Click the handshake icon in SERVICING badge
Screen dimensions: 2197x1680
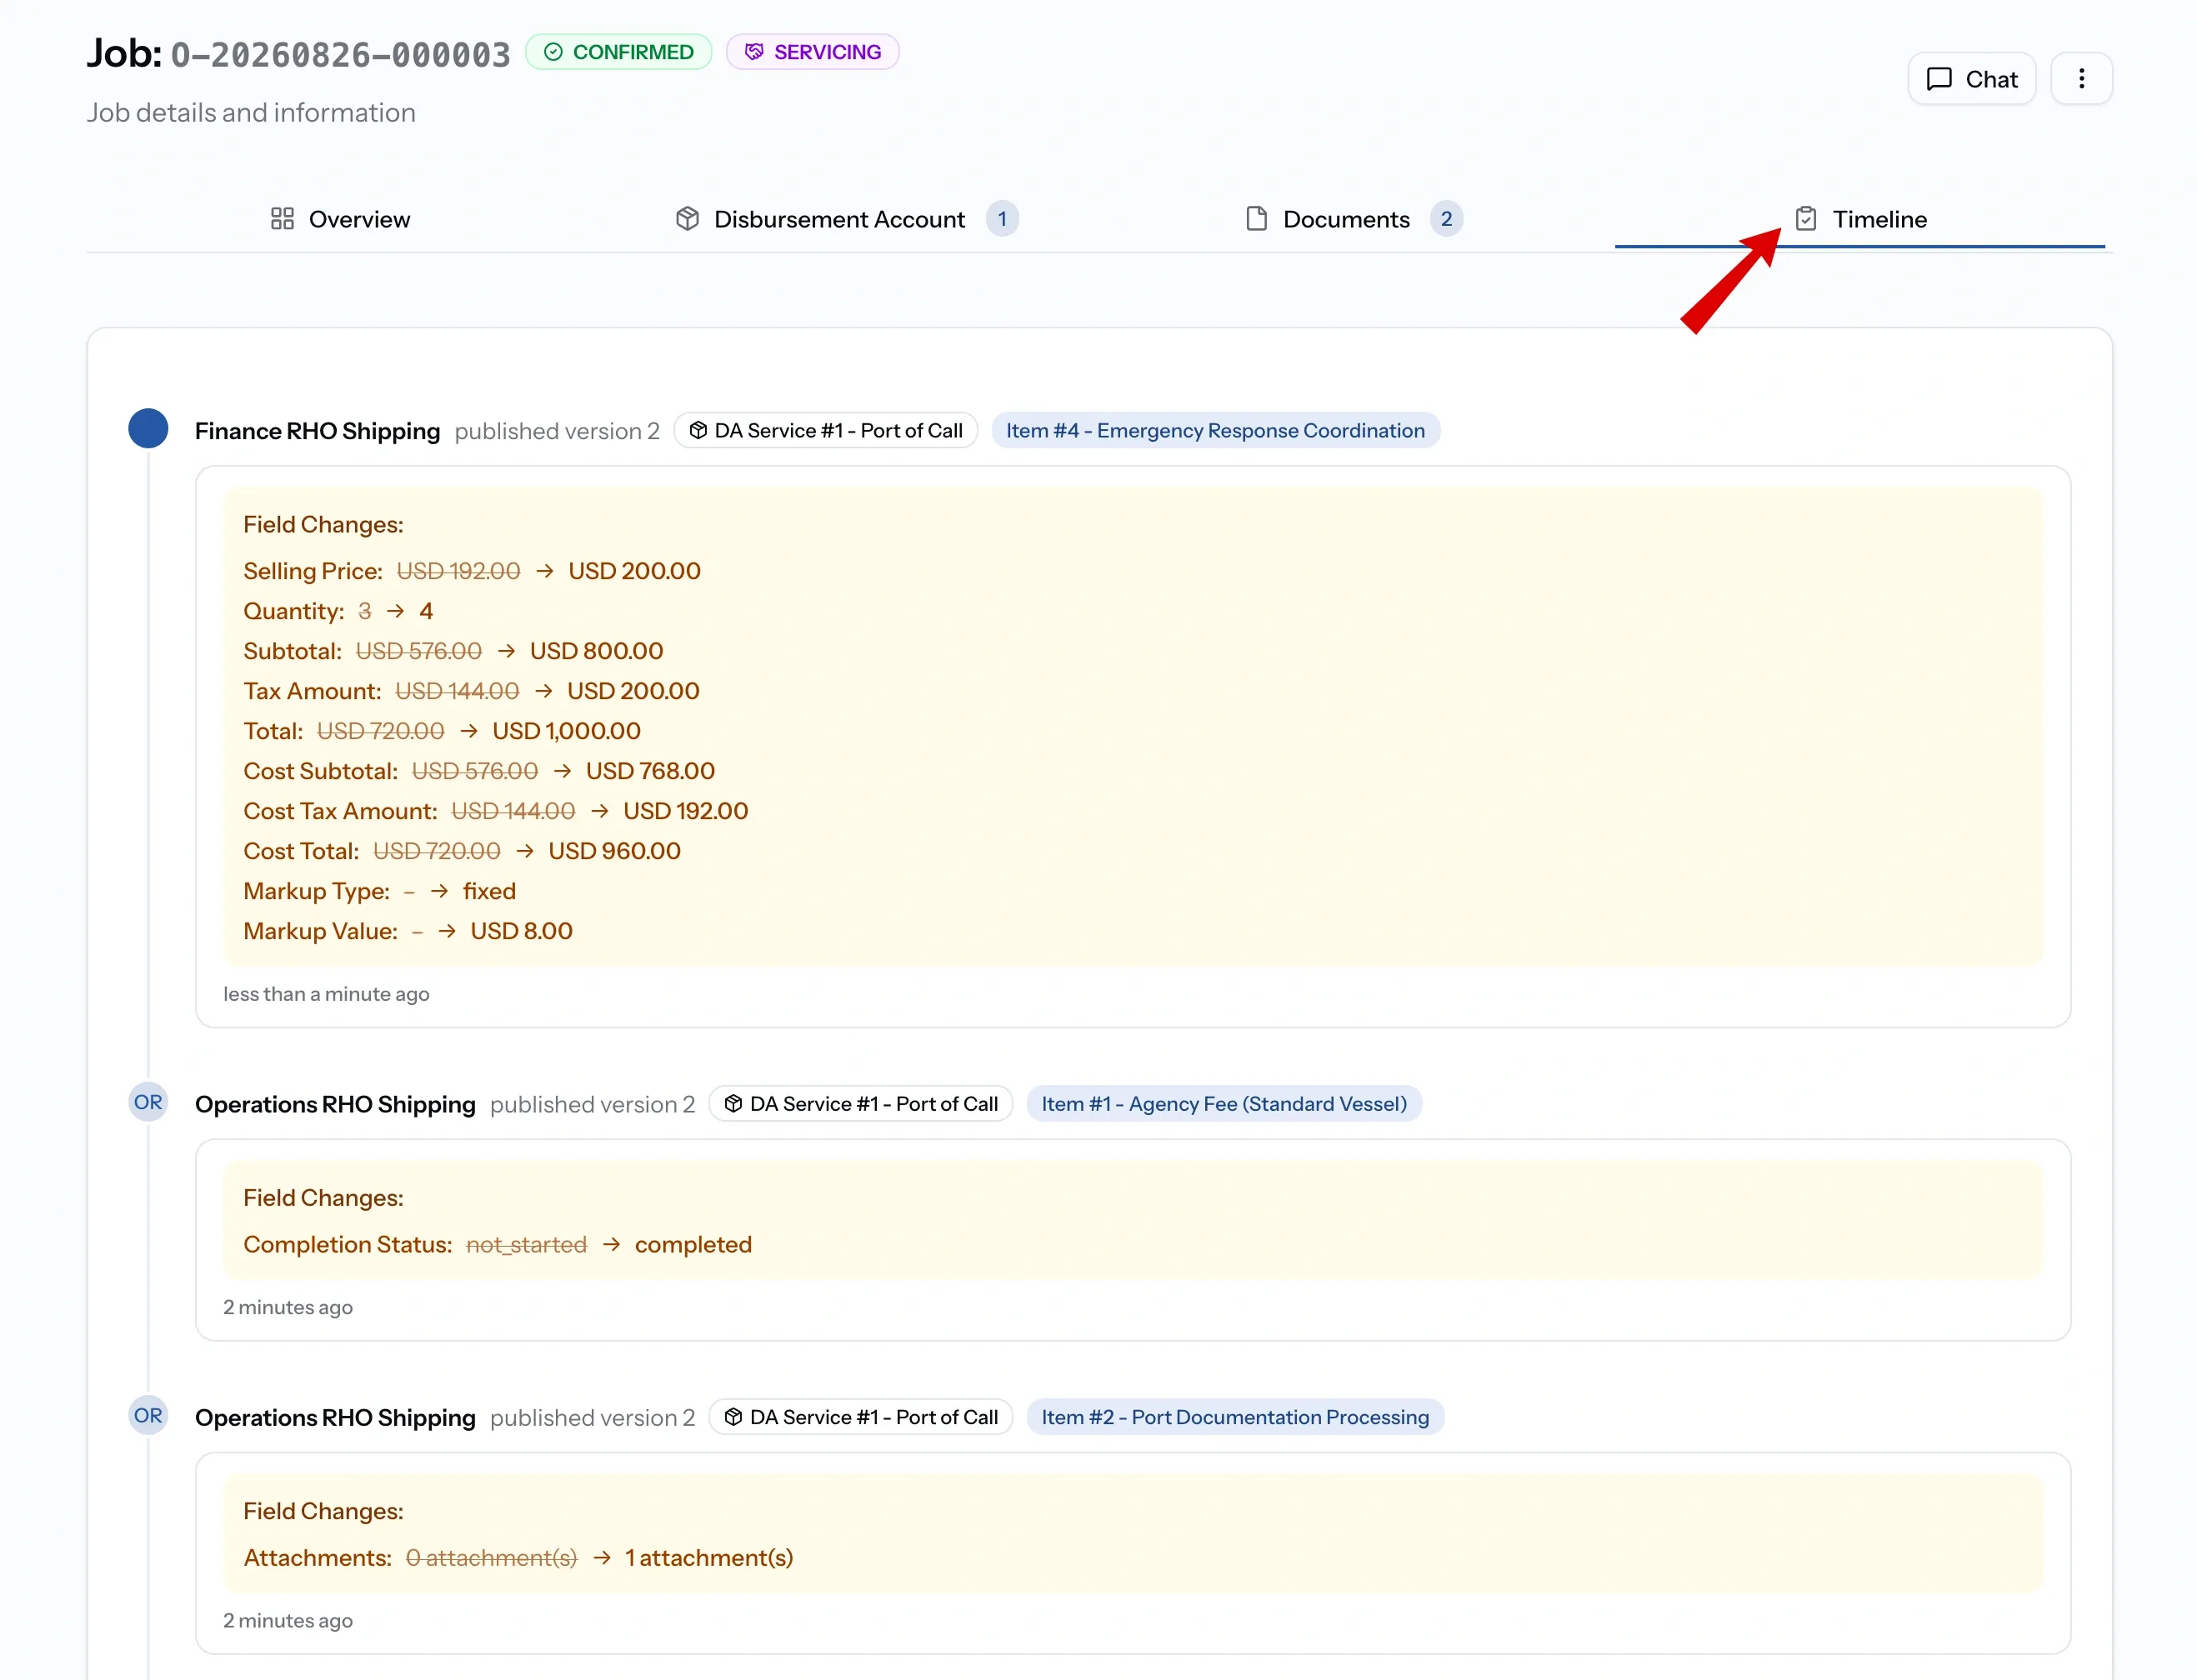coord(754,52)
